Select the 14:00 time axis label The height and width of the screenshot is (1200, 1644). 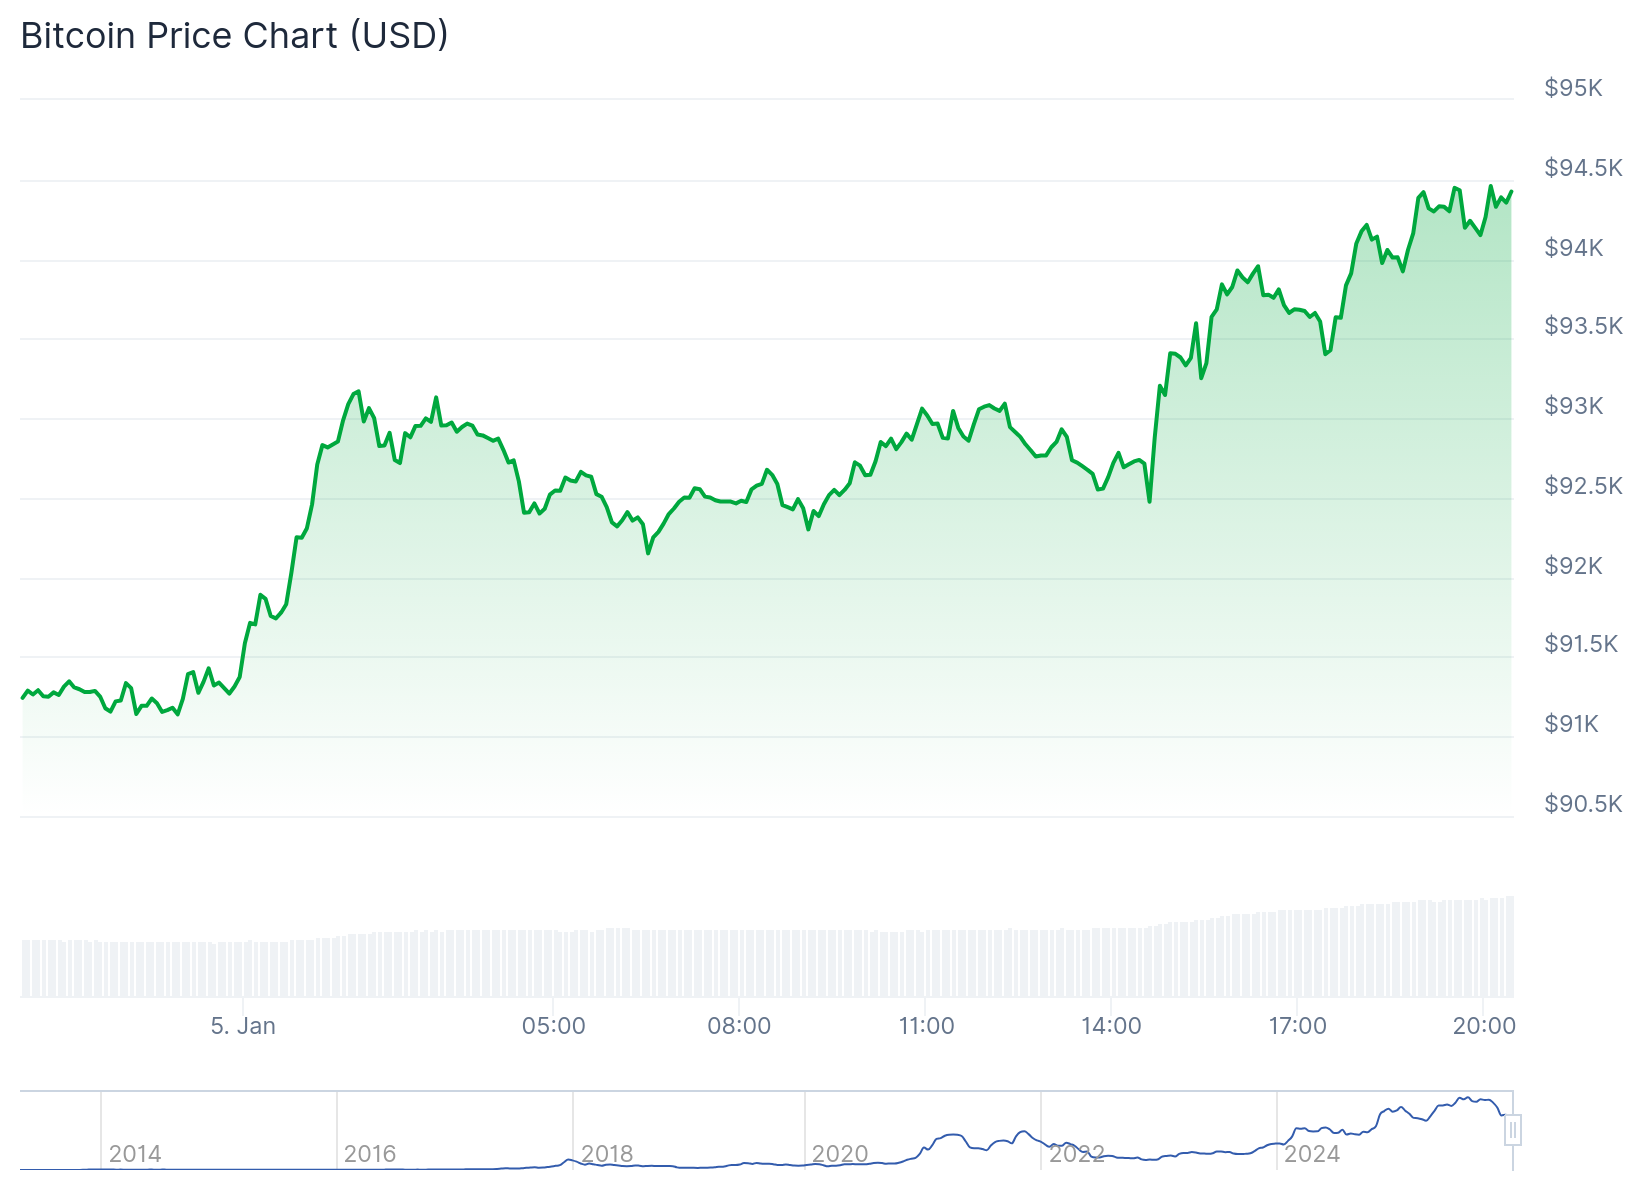[x=1111, y=1026]
